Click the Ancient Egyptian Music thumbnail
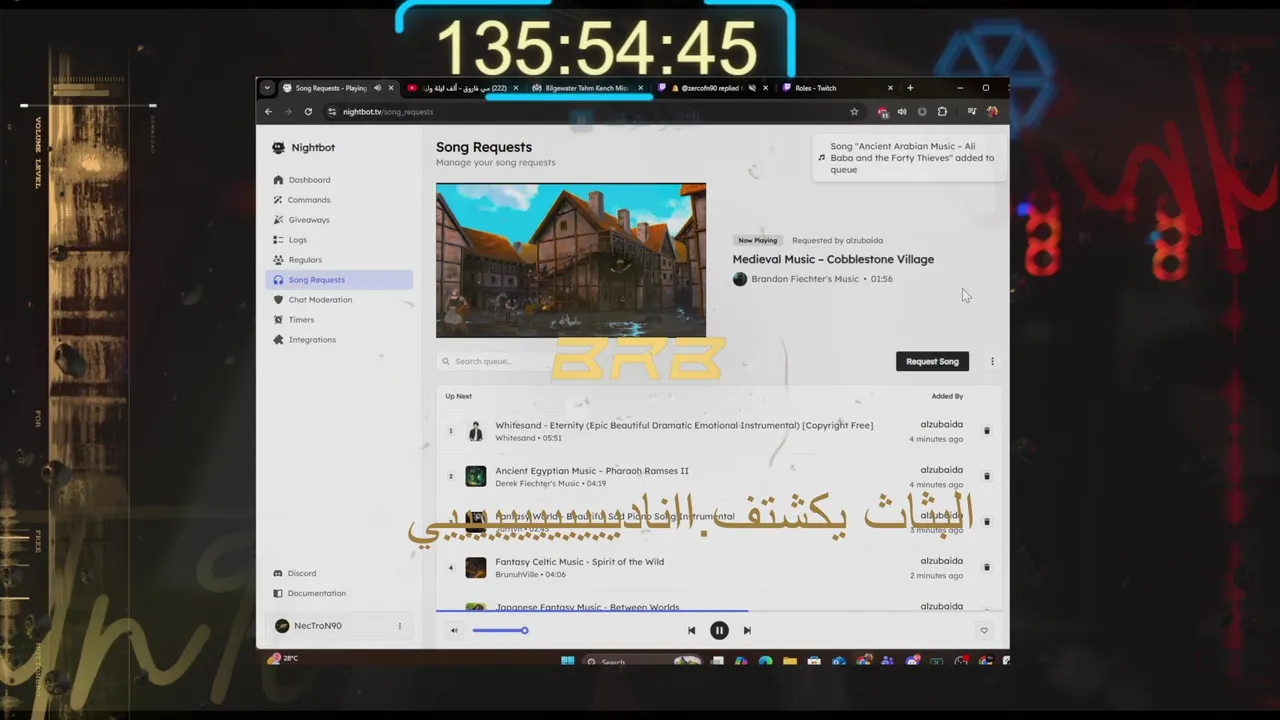This screenshot has width=1280, height=720. point(476,476)
